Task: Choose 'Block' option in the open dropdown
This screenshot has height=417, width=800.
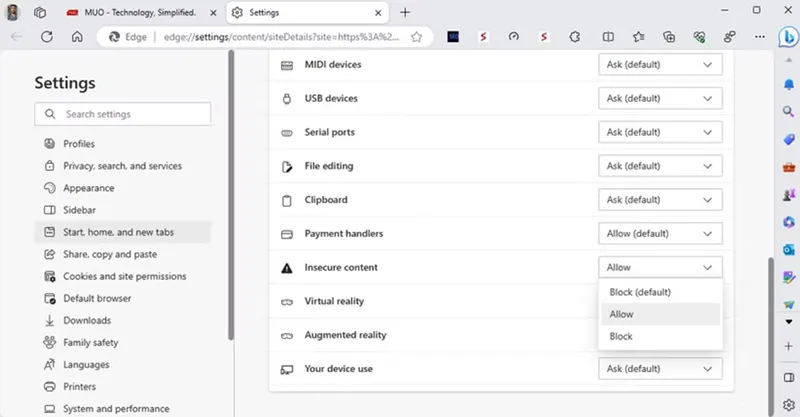Action: coord(621,336)
